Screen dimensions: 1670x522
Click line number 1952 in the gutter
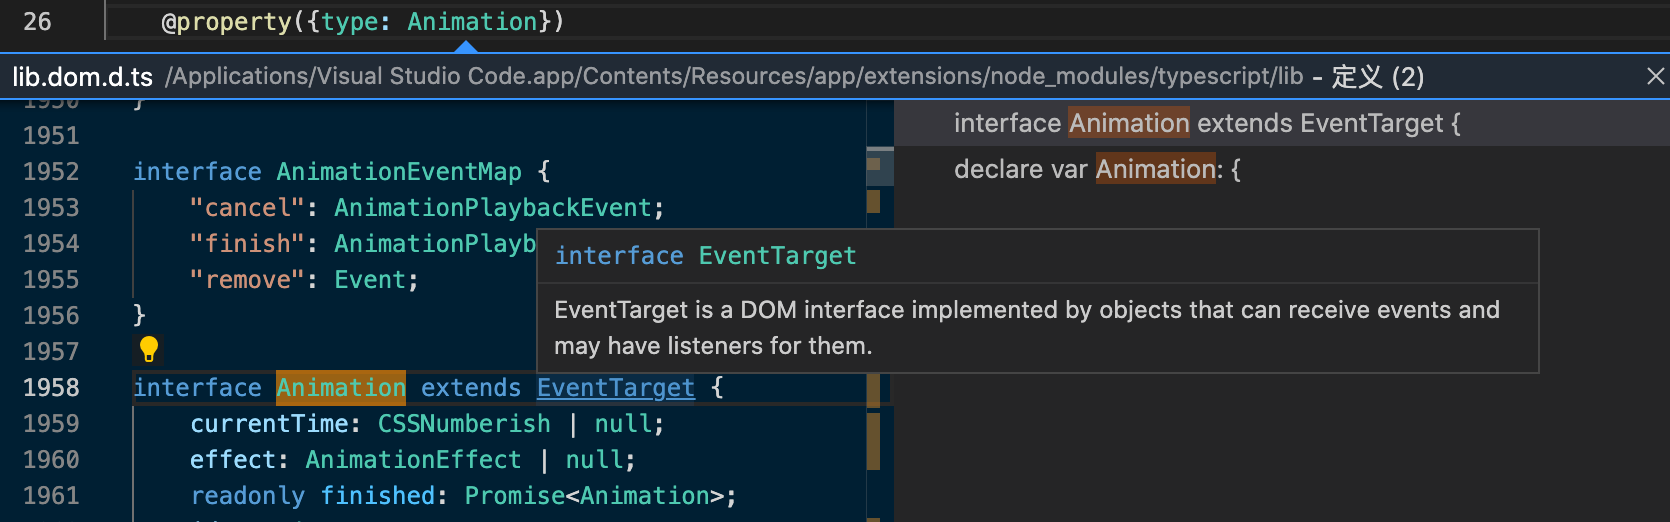(x=51, y=172)
